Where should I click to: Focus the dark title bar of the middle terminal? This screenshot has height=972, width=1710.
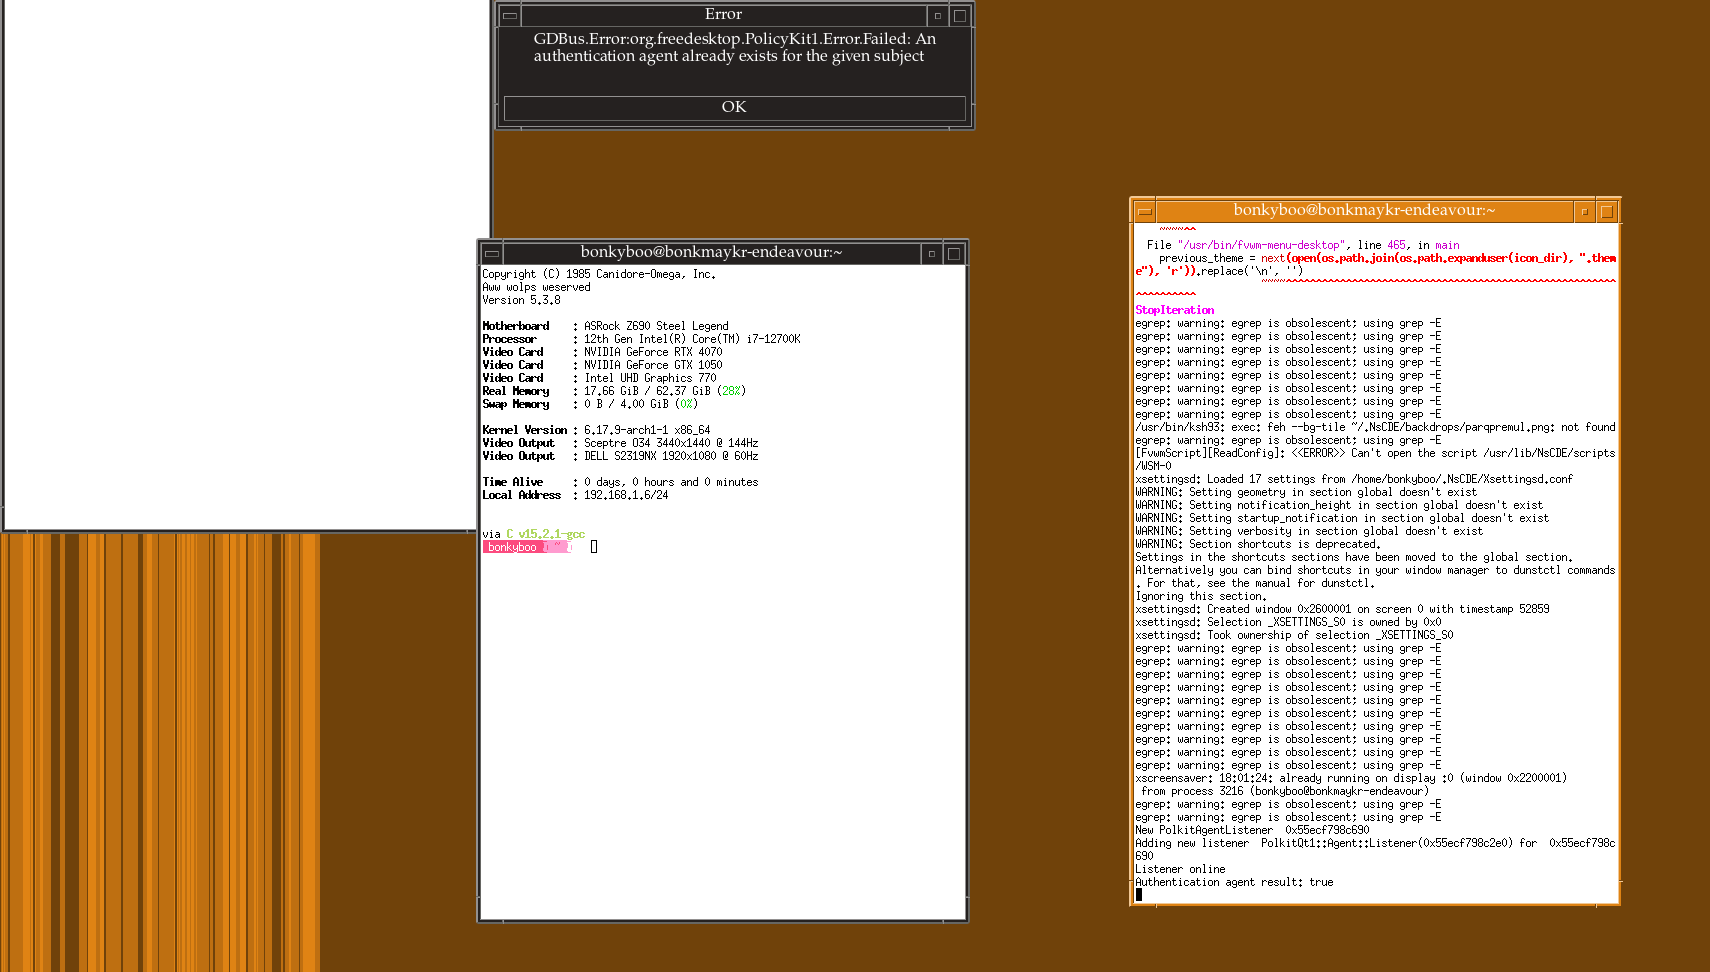click(710, 253)
